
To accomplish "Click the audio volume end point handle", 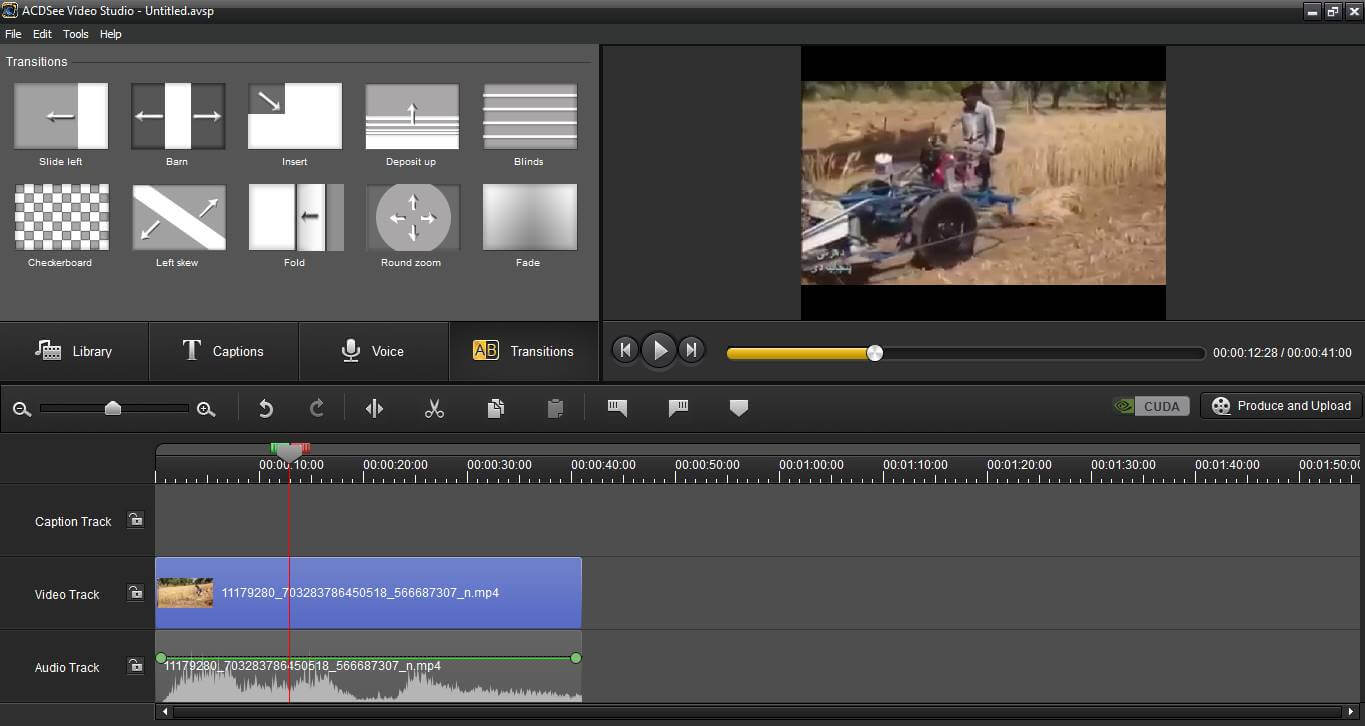I will [x=576, y=658].
